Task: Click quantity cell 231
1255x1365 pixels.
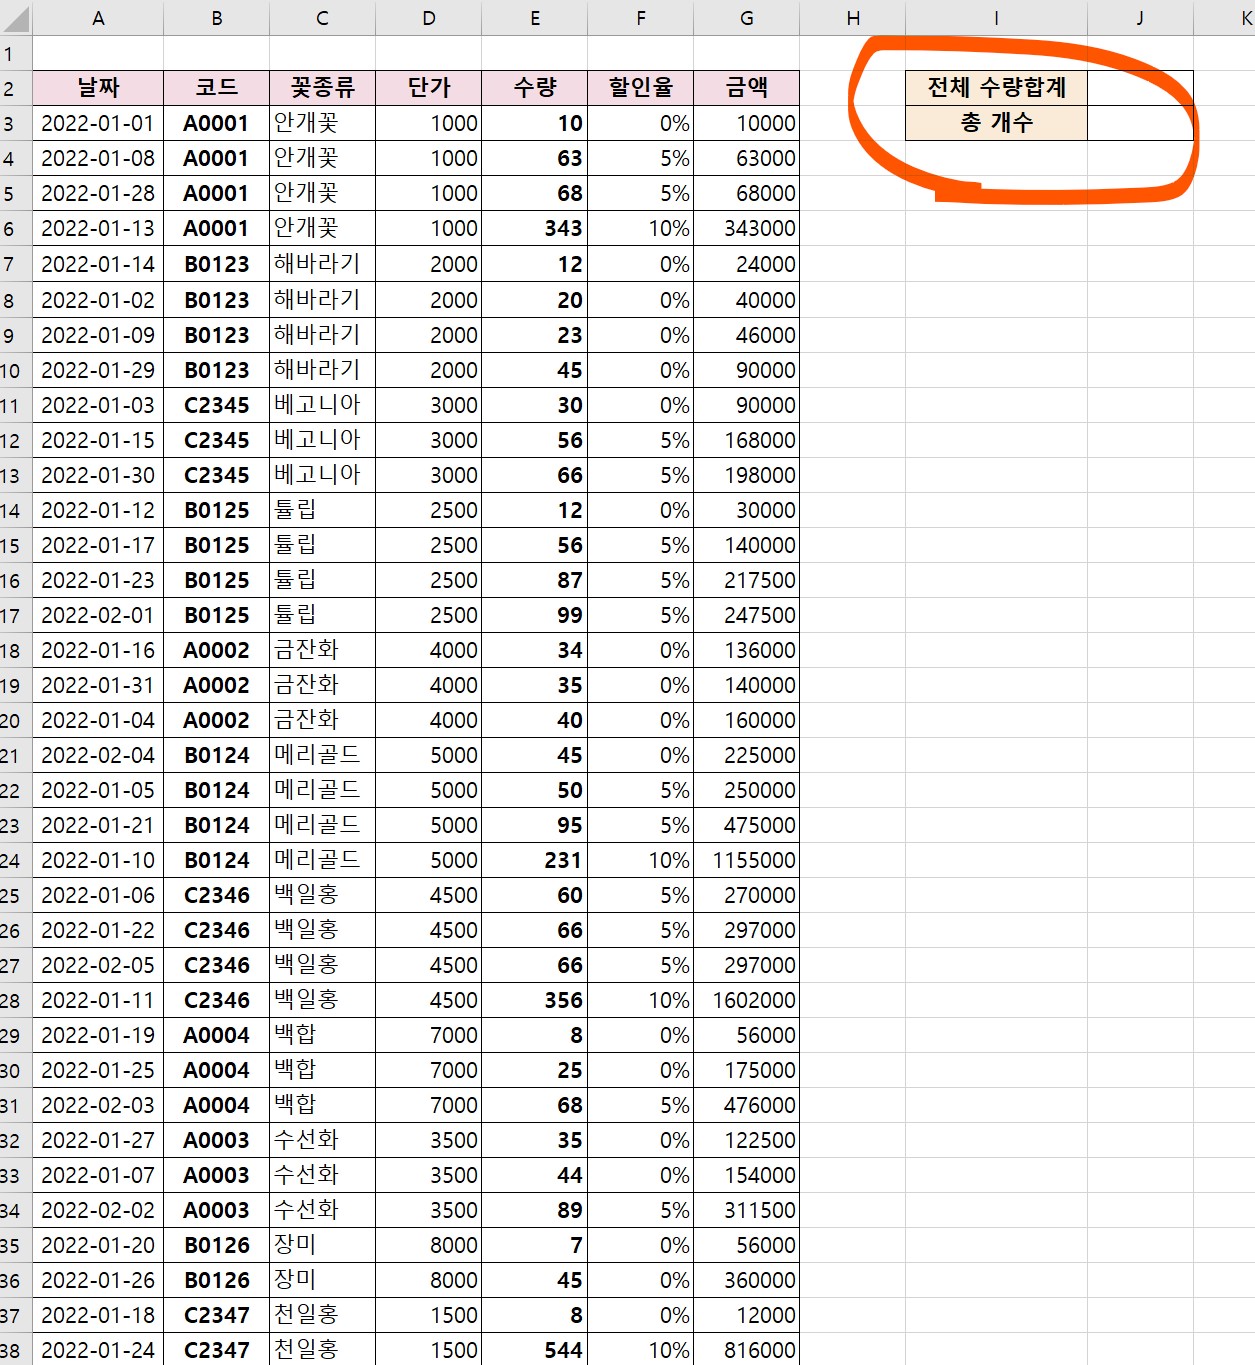Action: coord(535,860)
